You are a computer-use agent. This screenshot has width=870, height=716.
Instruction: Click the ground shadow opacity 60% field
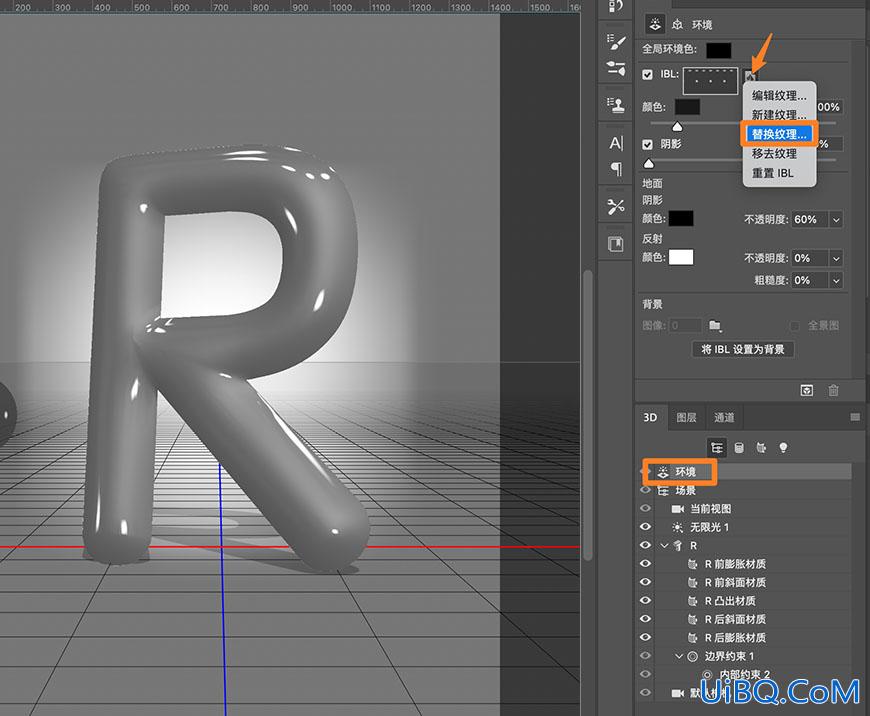(x=809, y=220)
